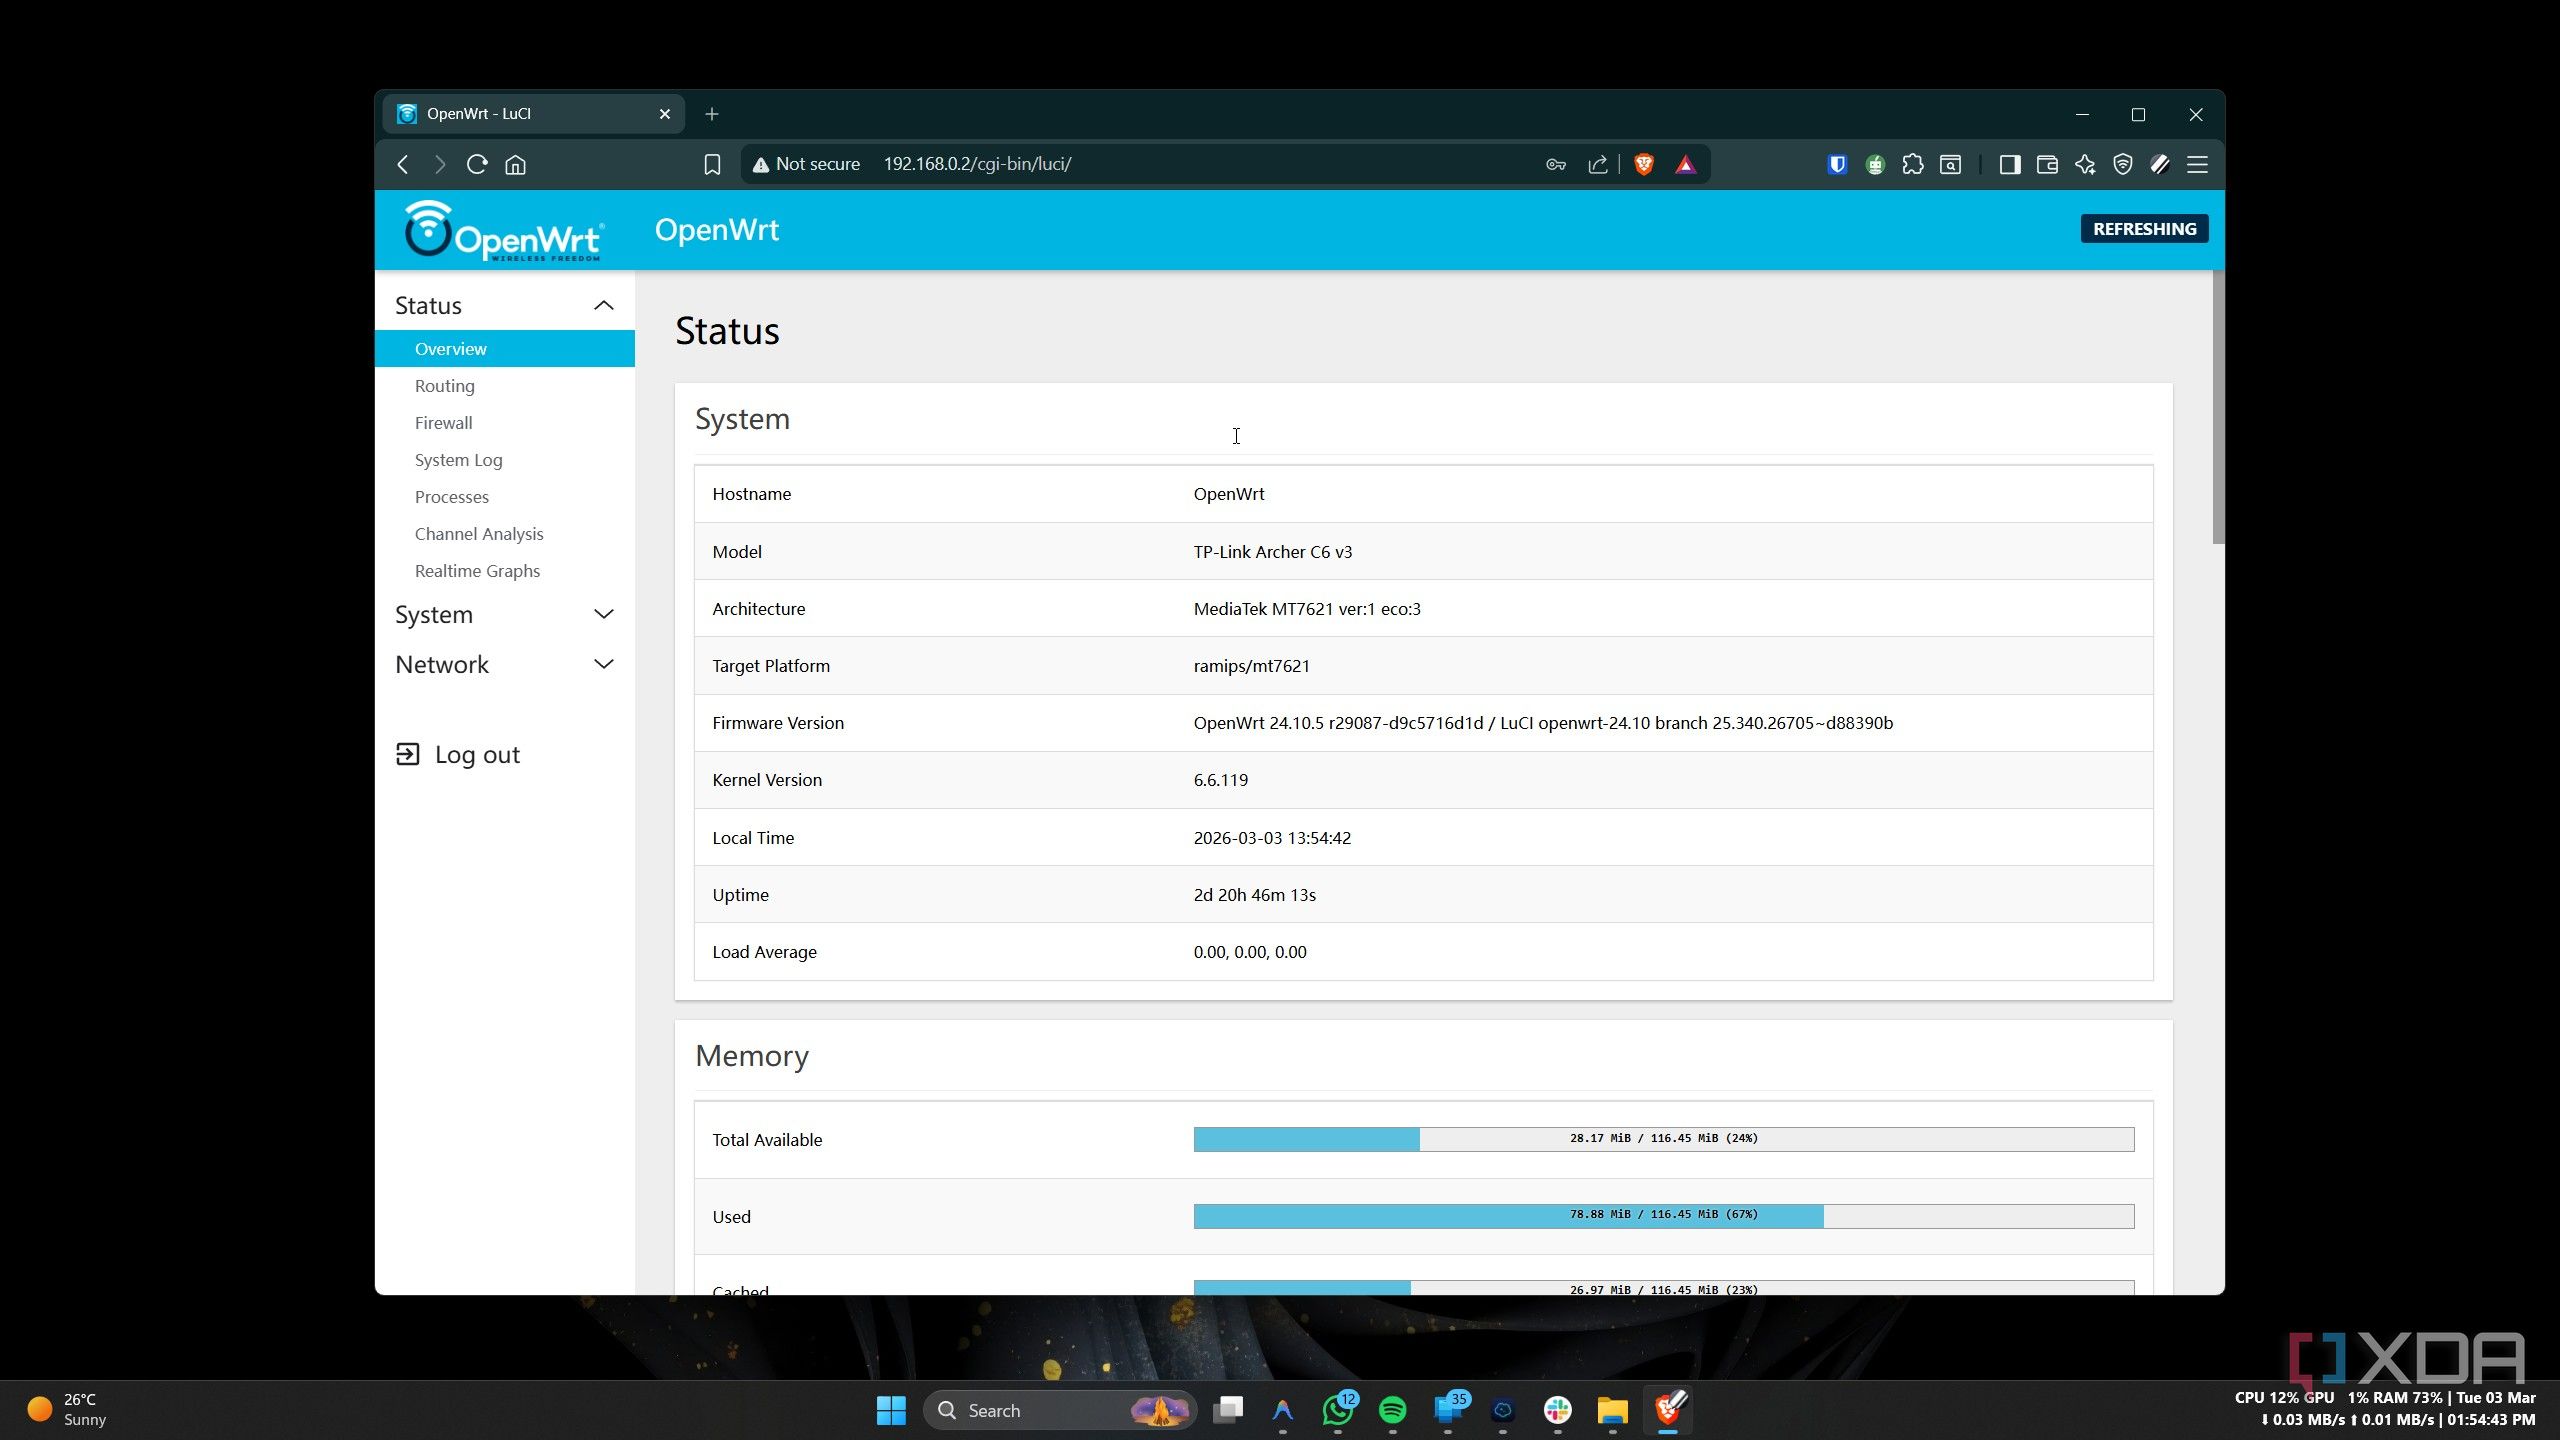Image resolution: width=2560 pixels, height=1440 pixels.
Task: Go back with the browser back arrow
Action: (x=403, y=164)
